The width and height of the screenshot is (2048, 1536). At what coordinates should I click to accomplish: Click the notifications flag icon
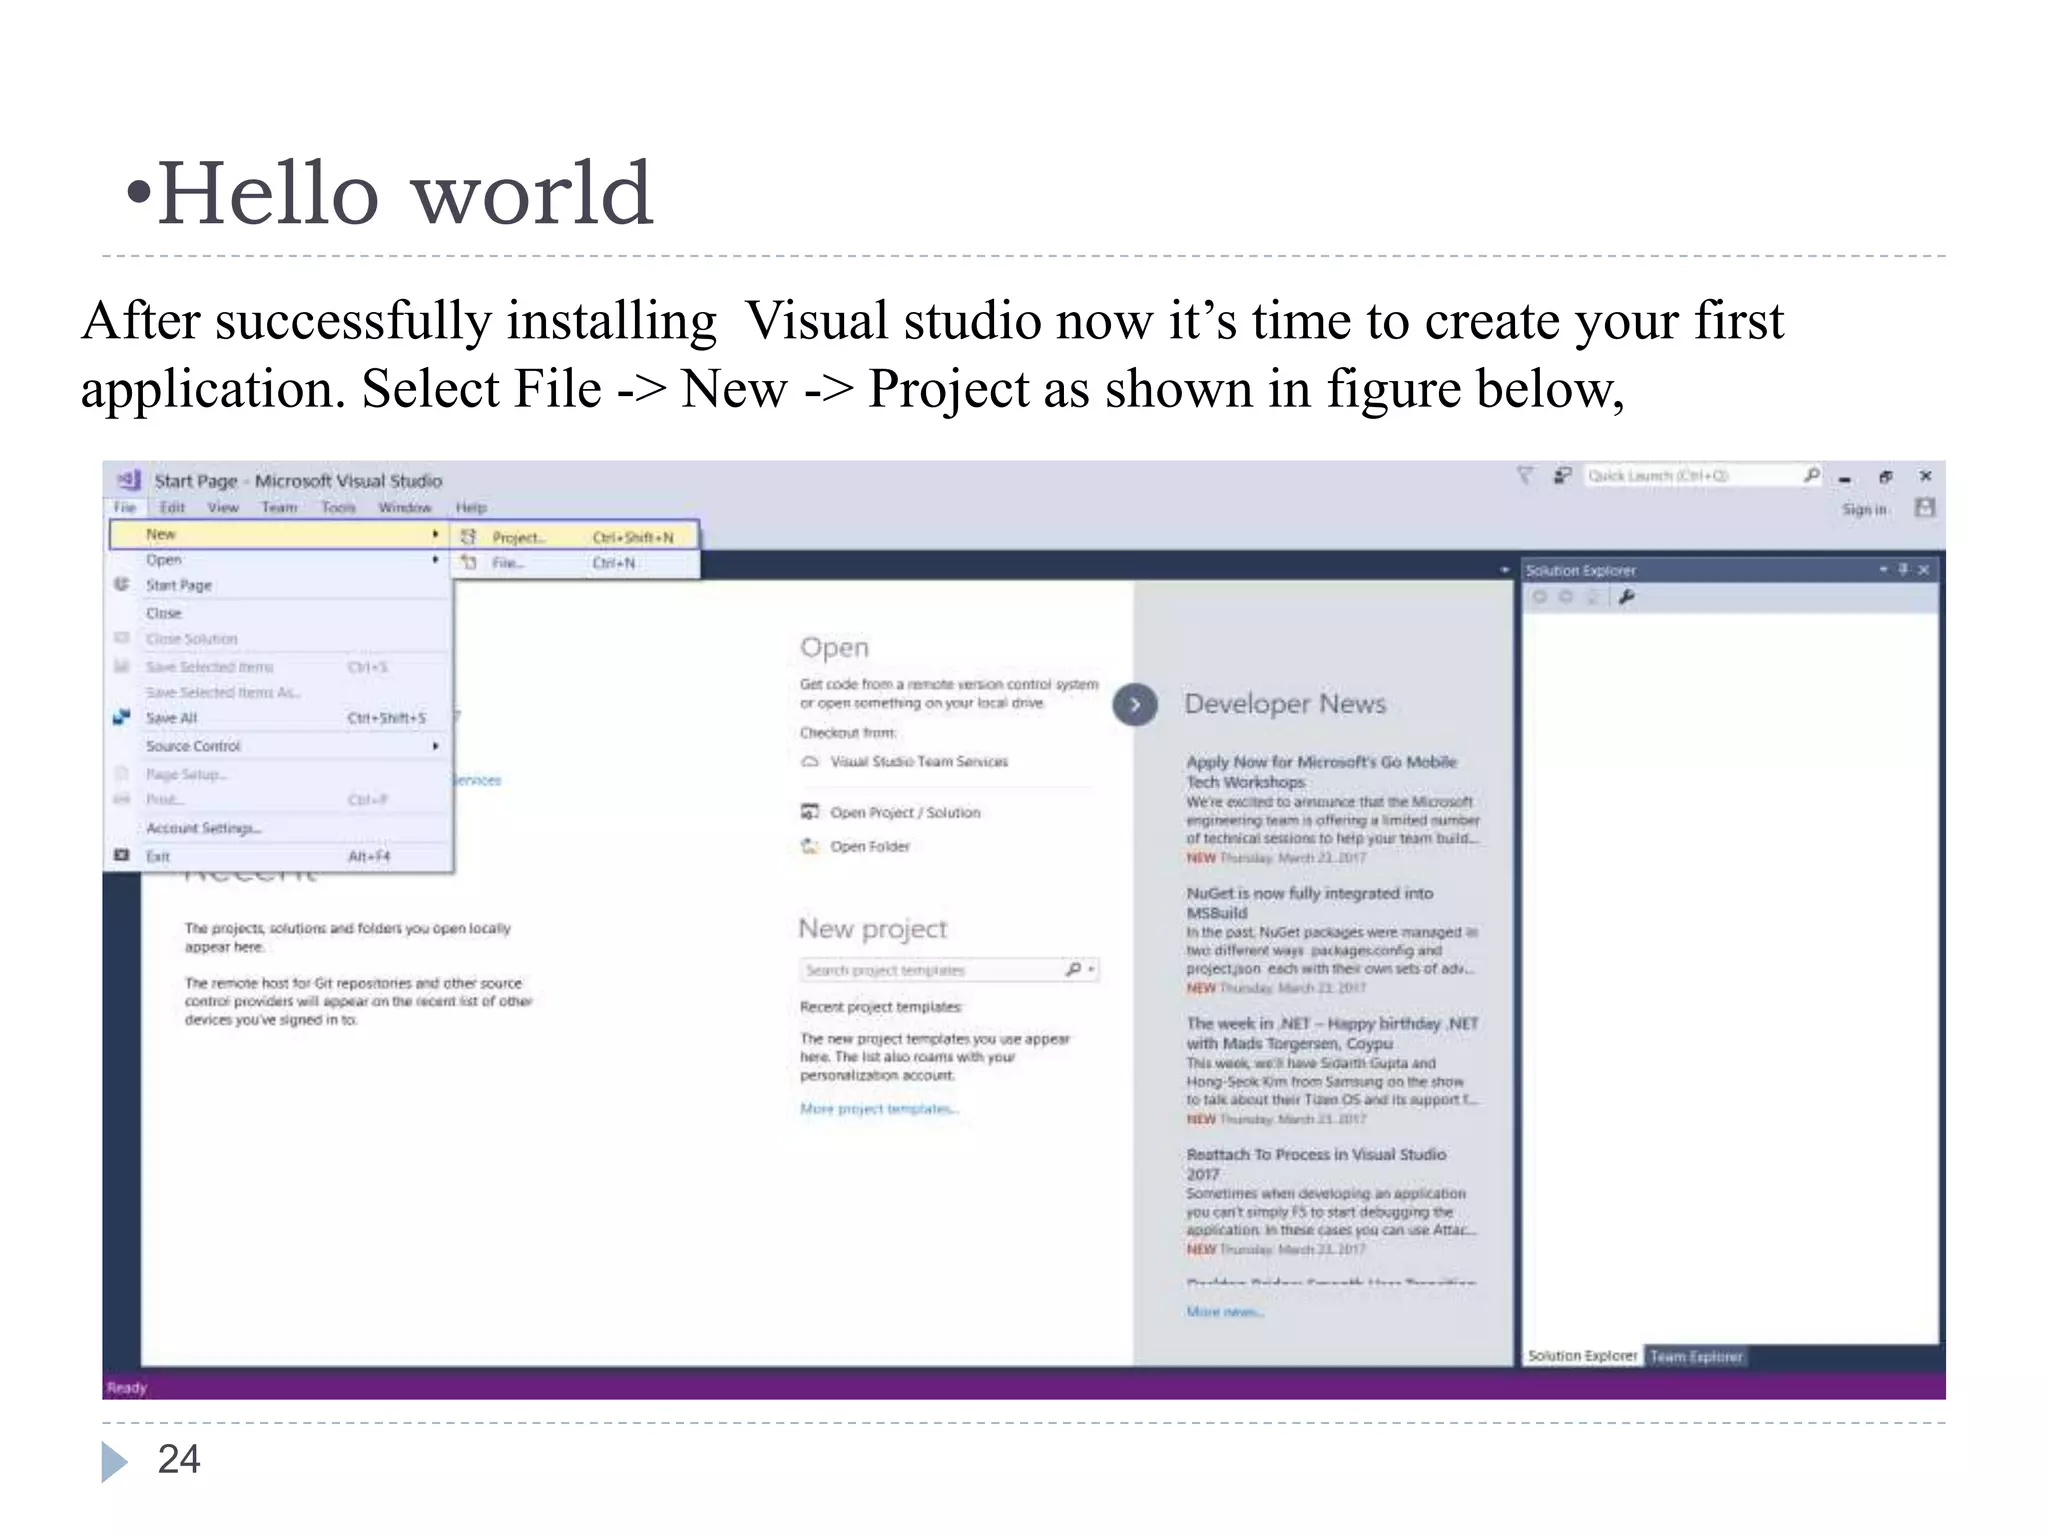[1524, 476]
